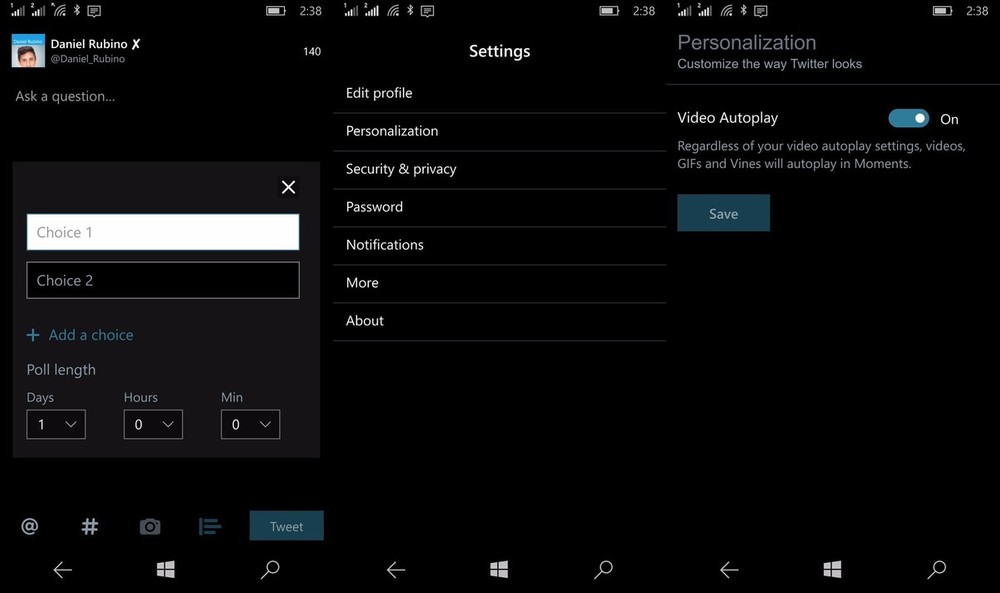Screen dimensions: 1000x593
Task: Toggle the poll icon in composer toolbar
Action: click(x=210, y=526)
